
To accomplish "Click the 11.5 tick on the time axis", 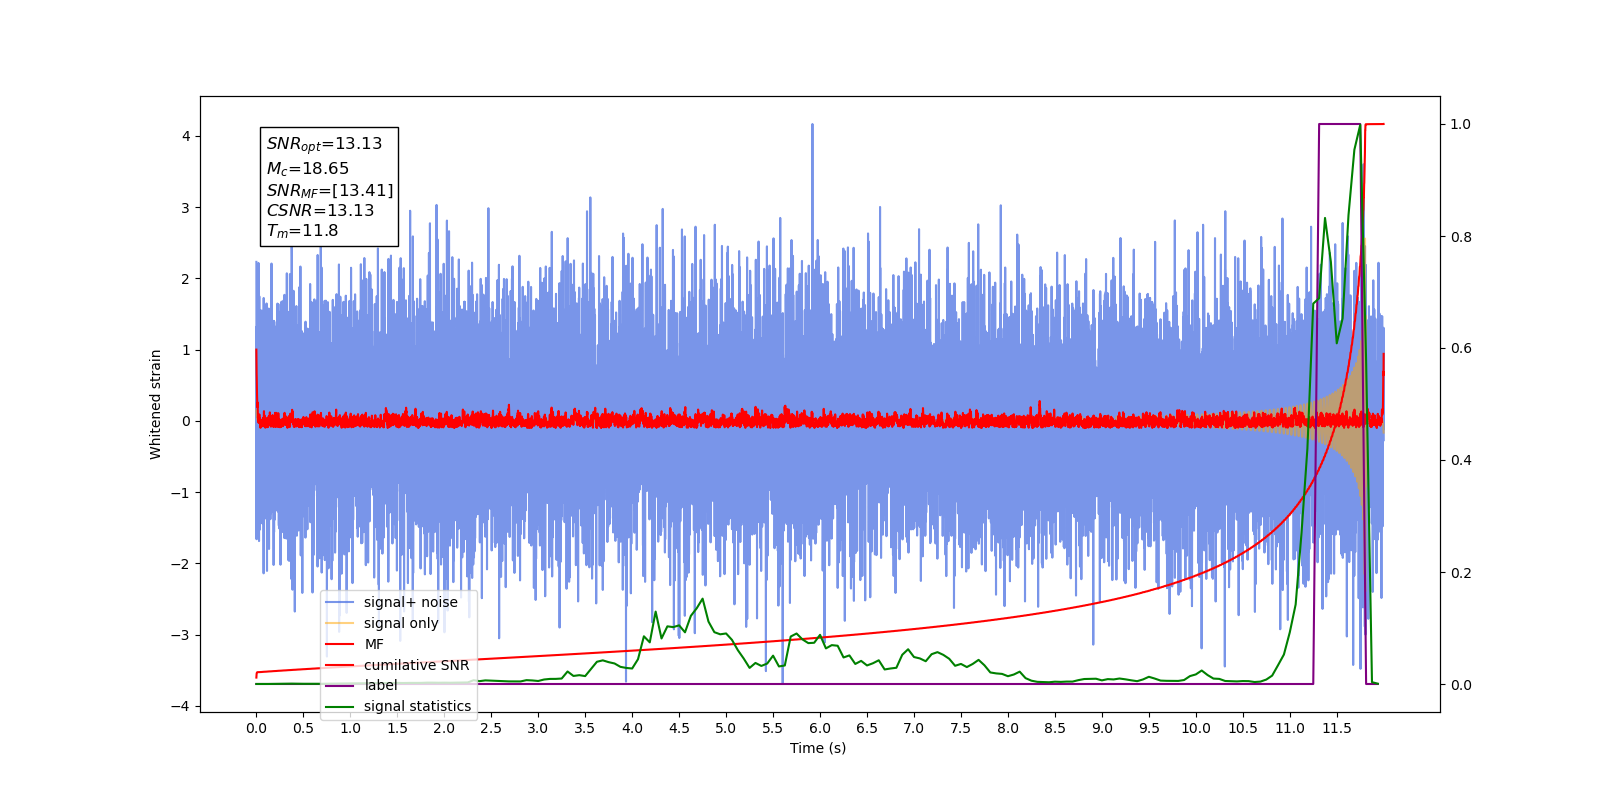I will coord(1337,728).
